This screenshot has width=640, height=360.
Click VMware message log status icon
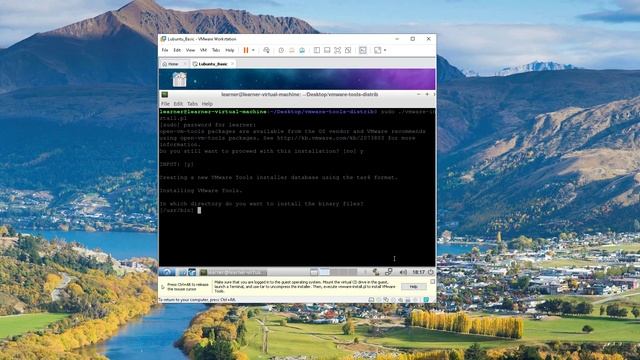(x=426, y=300)
